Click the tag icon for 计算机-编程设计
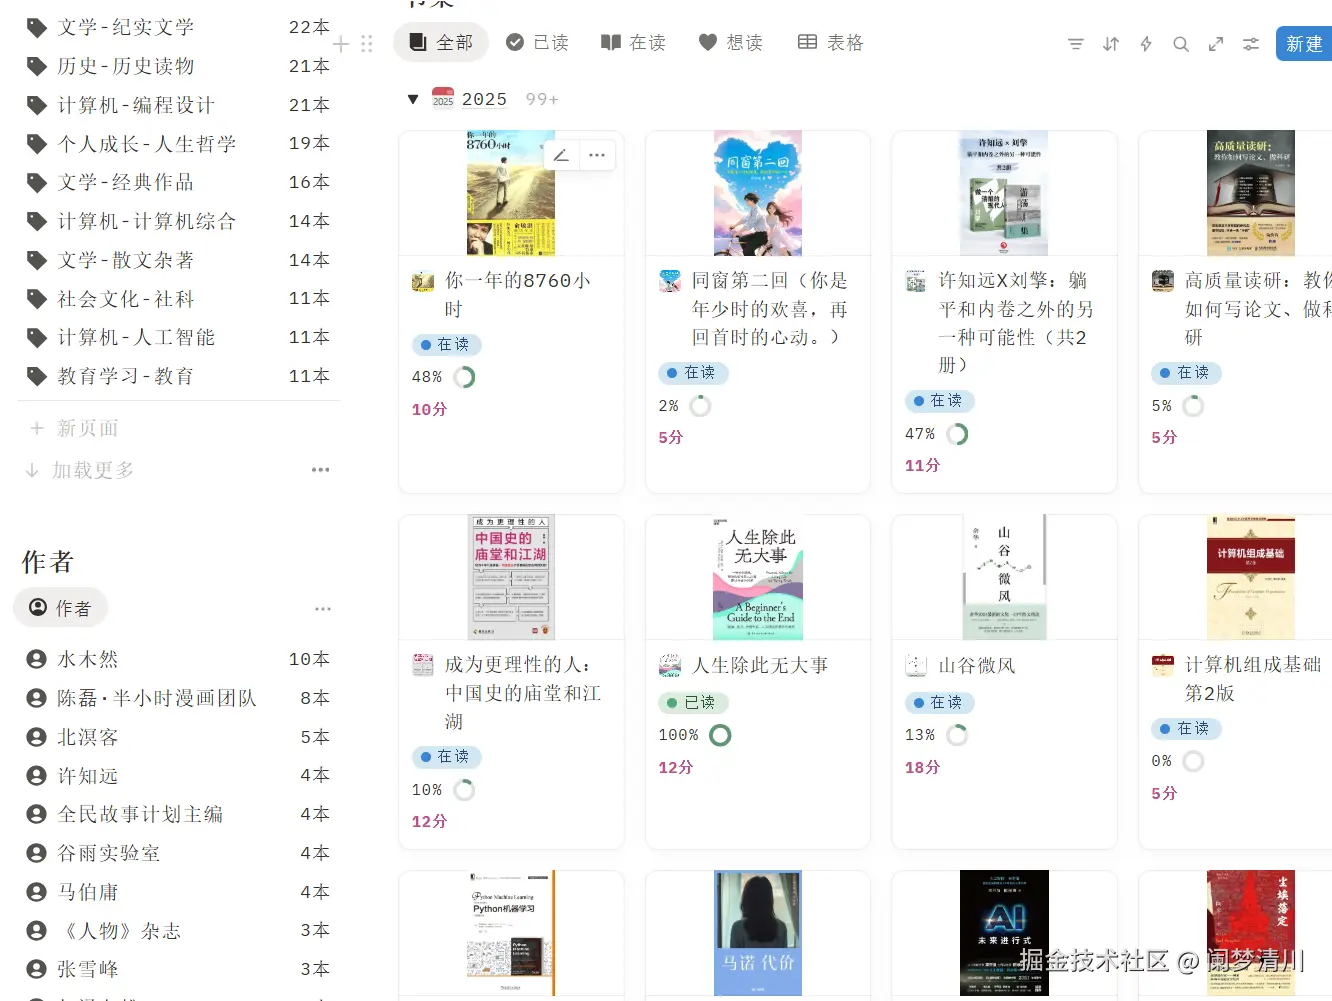 [x=37, y=105]
